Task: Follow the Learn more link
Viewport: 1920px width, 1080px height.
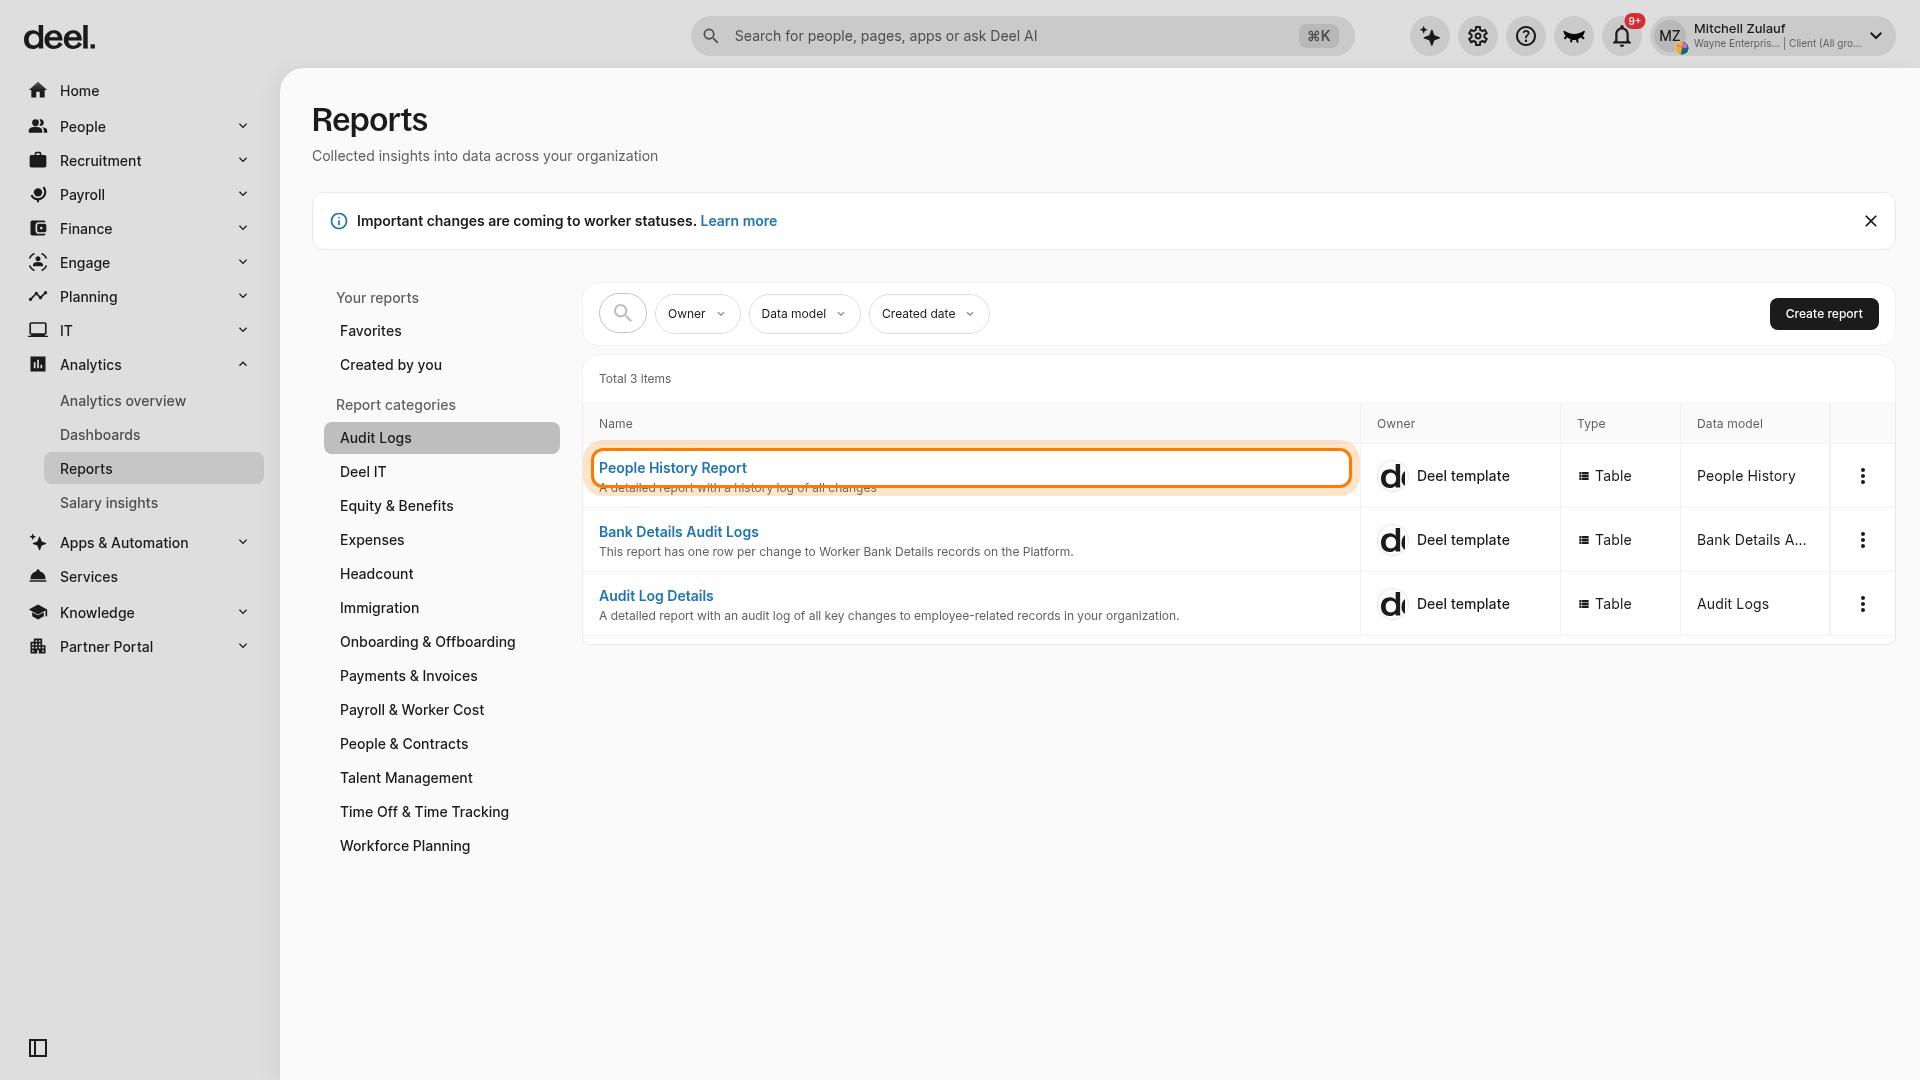Action: coord(738,221)
